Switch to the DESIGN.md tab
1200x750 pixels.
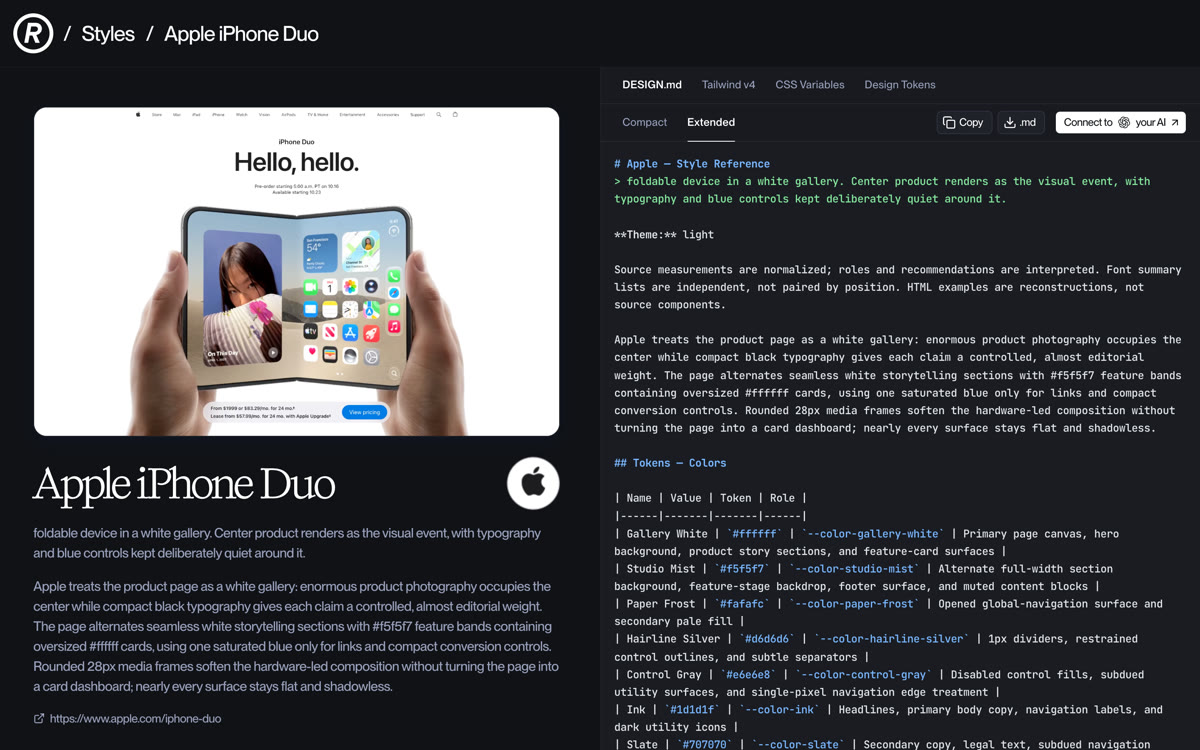click(x=652, y=85)
